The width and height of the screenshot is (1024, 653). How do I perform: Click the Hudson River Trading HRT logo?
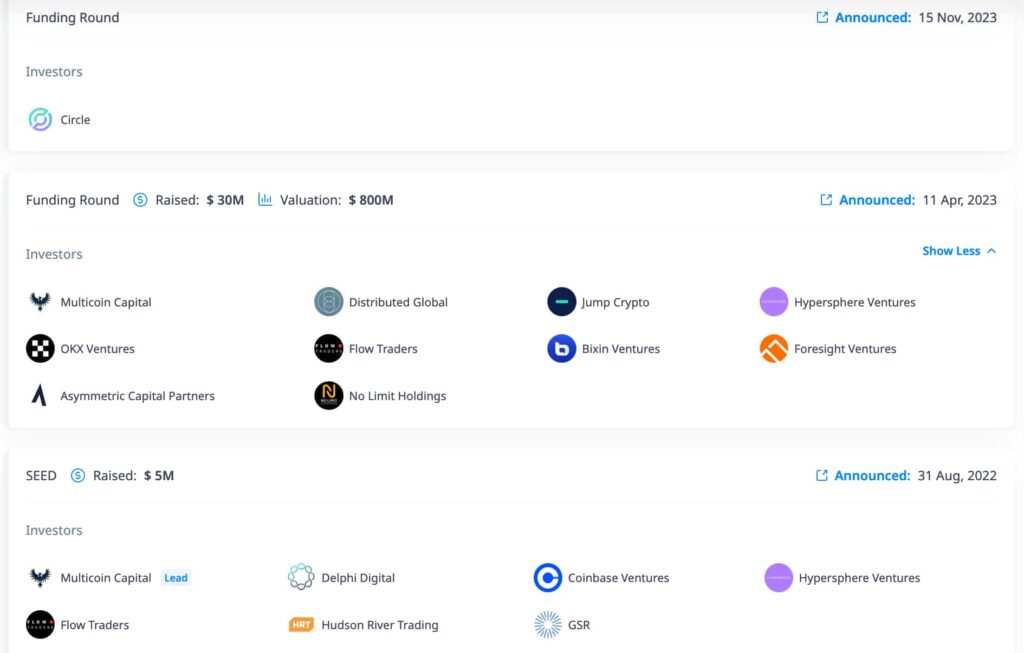pos(301,625)
